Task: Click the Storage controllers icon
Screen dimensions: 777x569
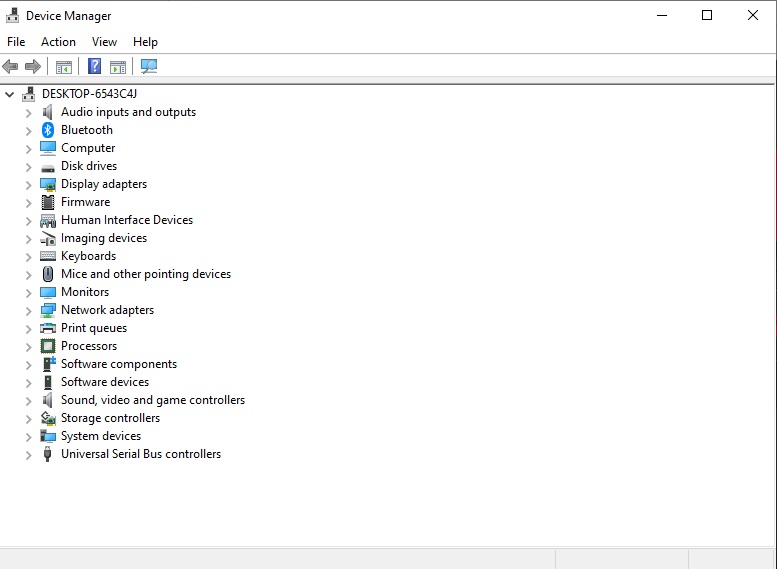Action: point(48,418)
